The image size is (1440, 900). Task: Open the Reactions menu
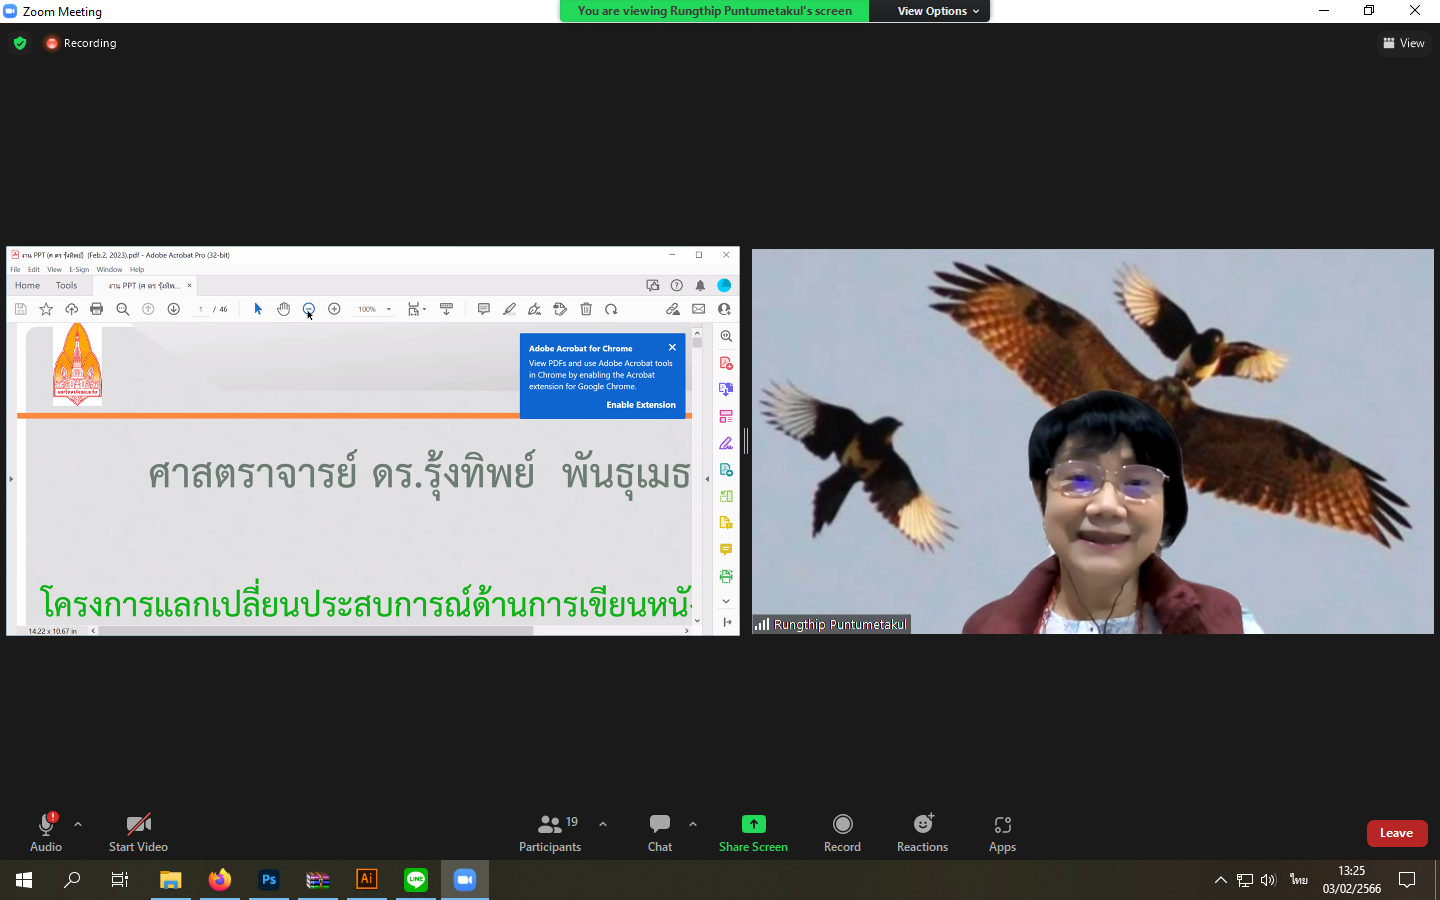(922, 832)
